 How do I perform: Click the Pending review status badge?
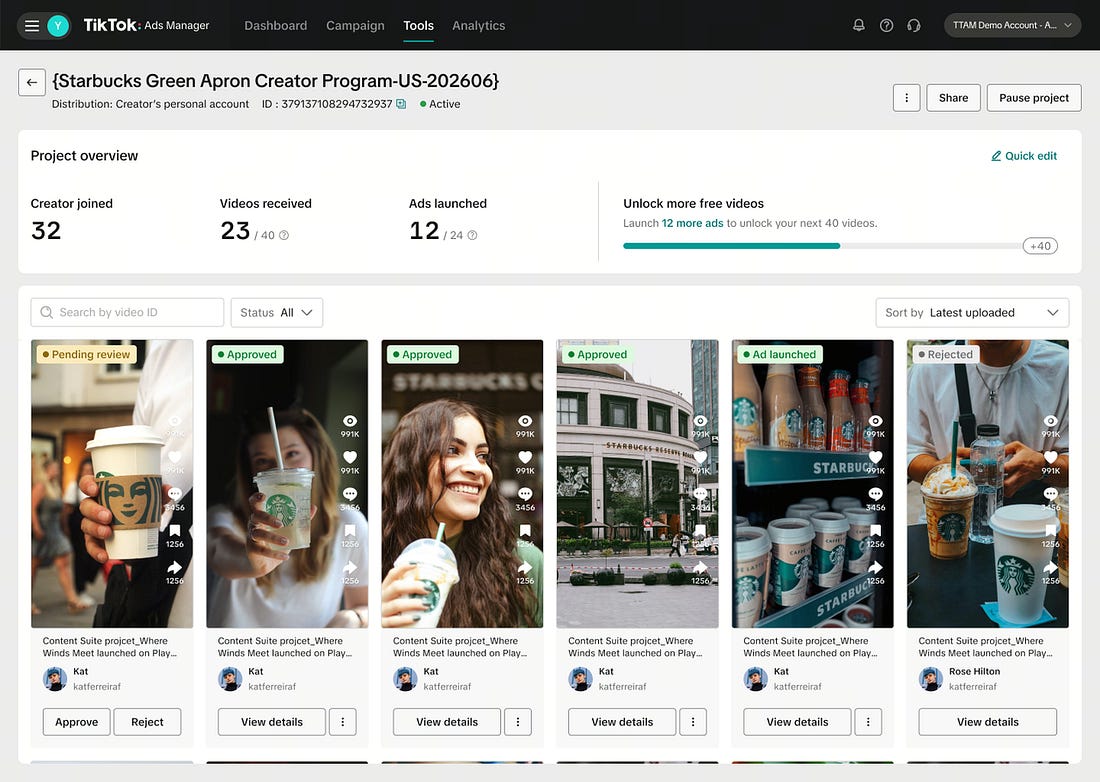(x=86, y=354)
